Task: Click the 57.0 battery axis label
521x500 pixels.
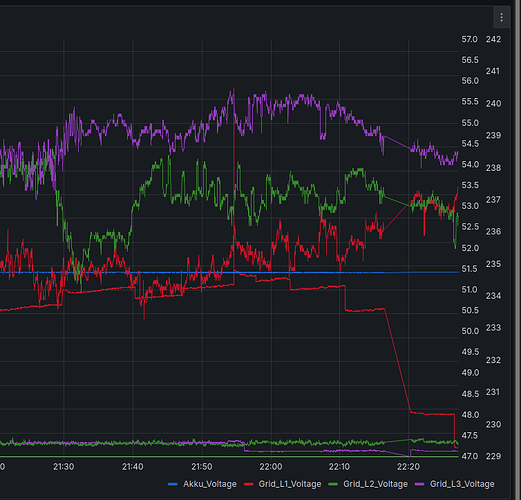Action: pos(470,39)
